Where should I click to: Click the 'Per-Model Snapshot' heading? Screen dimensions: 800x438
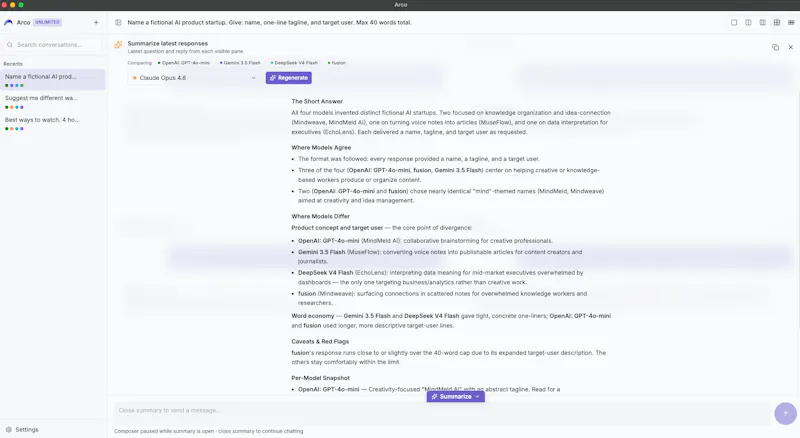tap(320, 378)
